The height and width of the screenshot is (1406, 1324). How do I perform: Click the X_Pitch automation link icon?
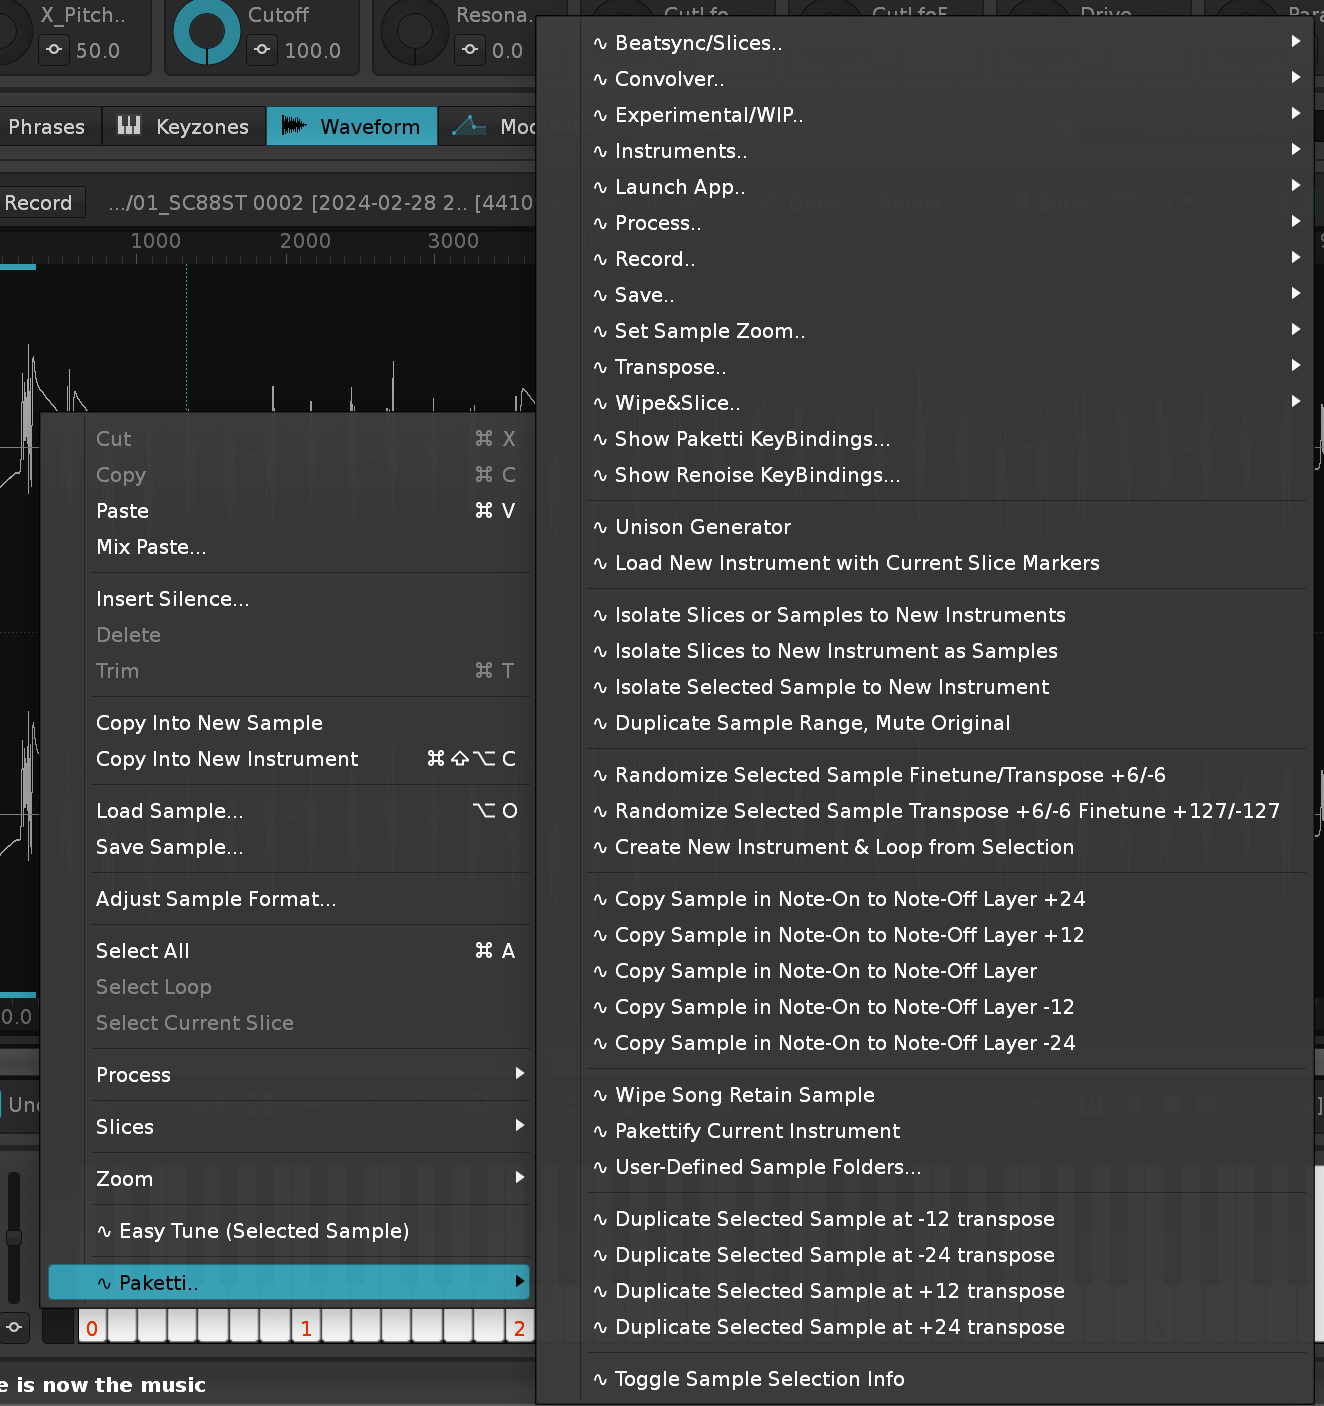(54, 50)
